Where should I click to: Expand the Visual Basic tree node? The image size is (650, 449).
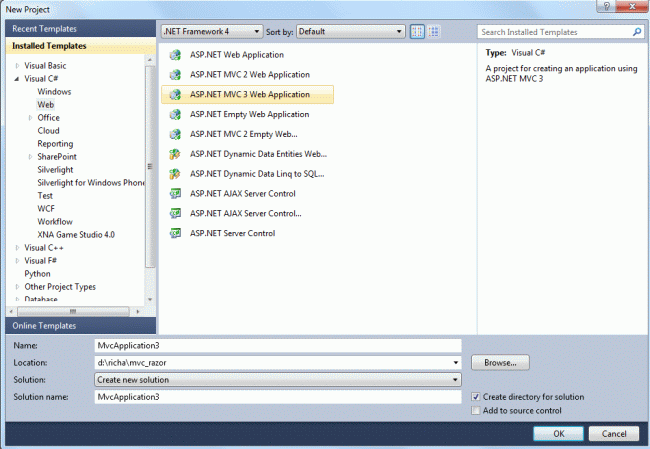coord(17,66)
